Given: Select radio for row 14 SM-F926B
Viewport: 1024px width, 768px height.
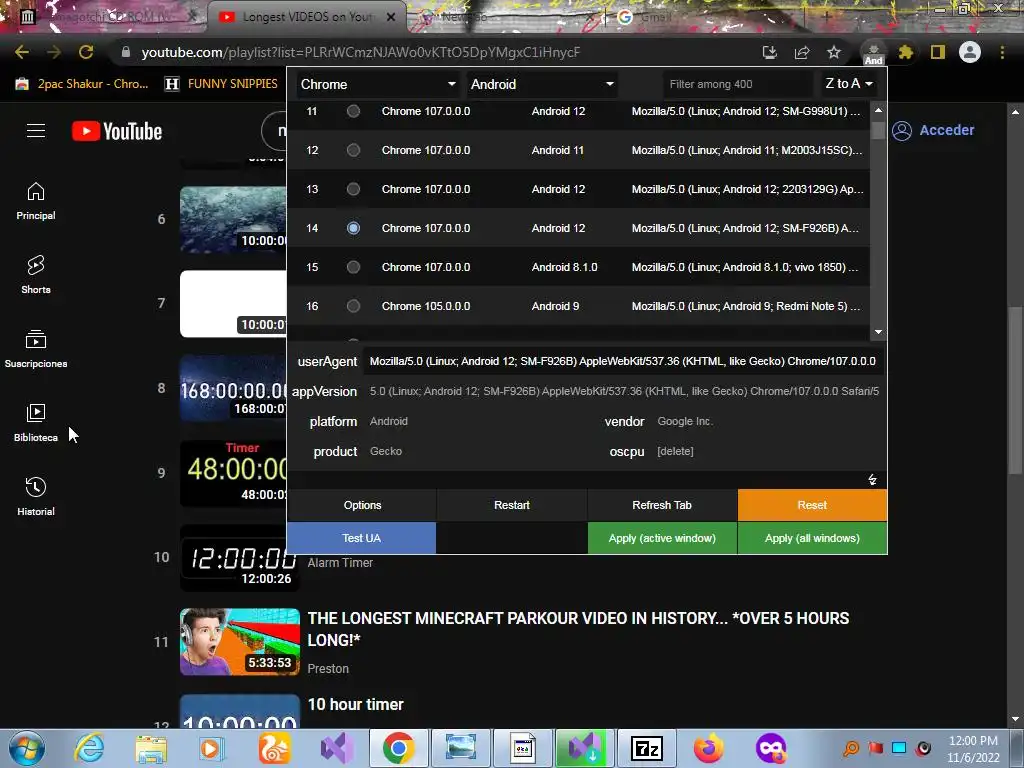Looking at the screenshot, I should coord(353,228).
